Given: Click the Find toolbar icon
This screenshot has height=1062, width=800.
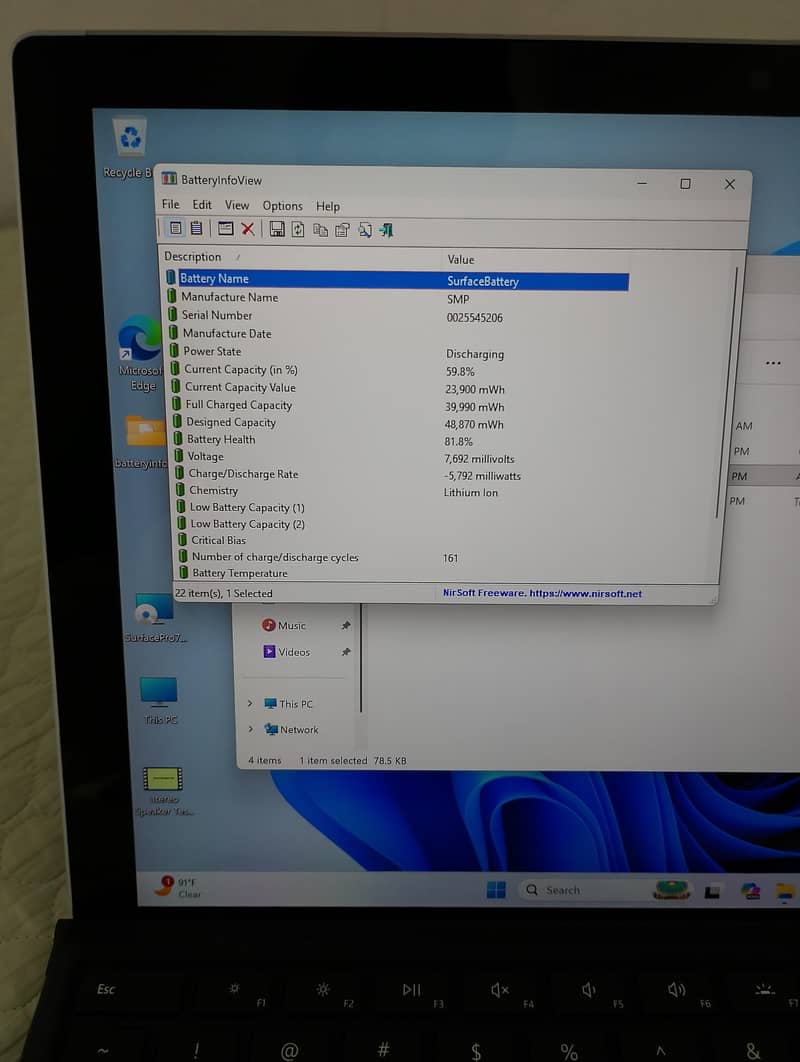Looking at the screenshot, I should (x=365, y=230).
